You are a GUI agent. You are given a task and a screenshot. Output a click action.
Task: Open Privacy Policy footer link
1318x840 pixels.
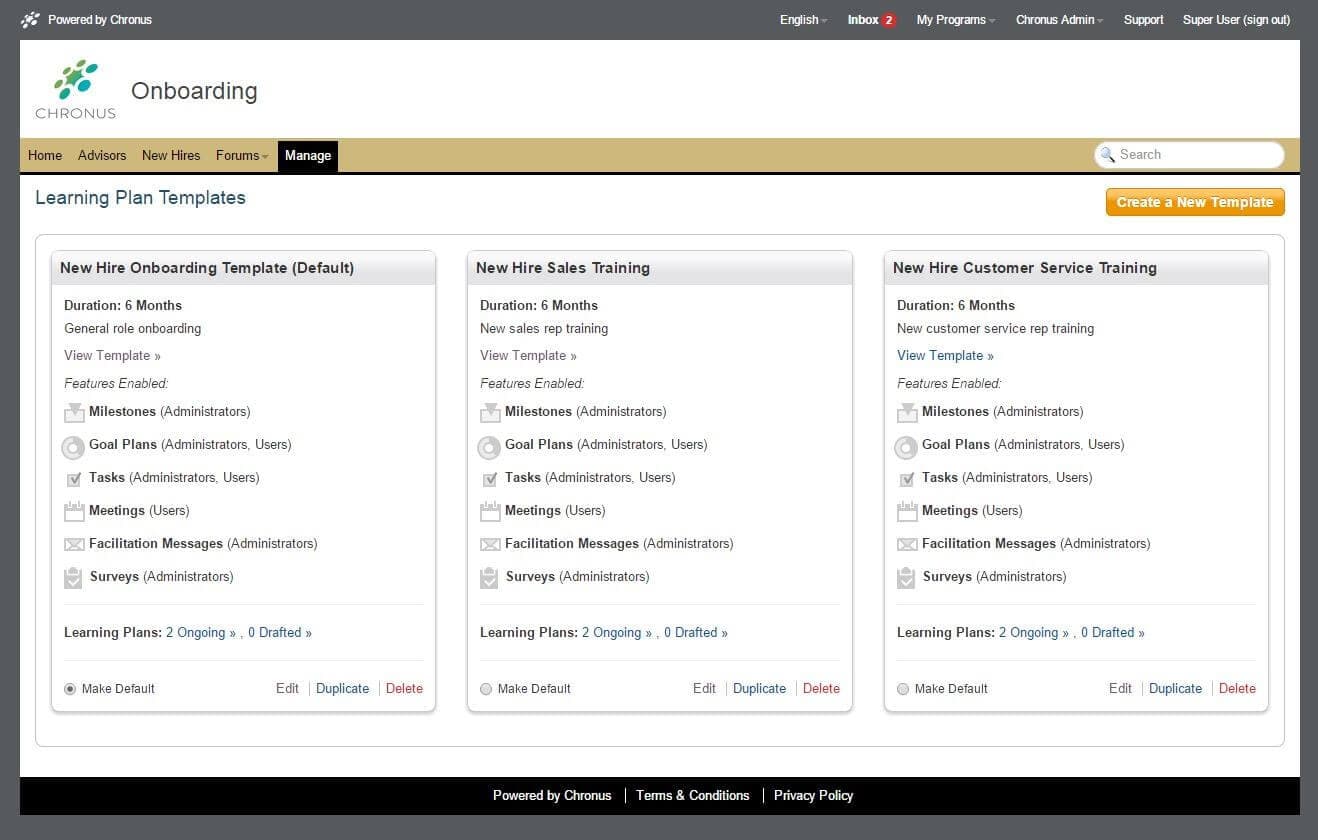pyautogui.click(x=813, y=796)
